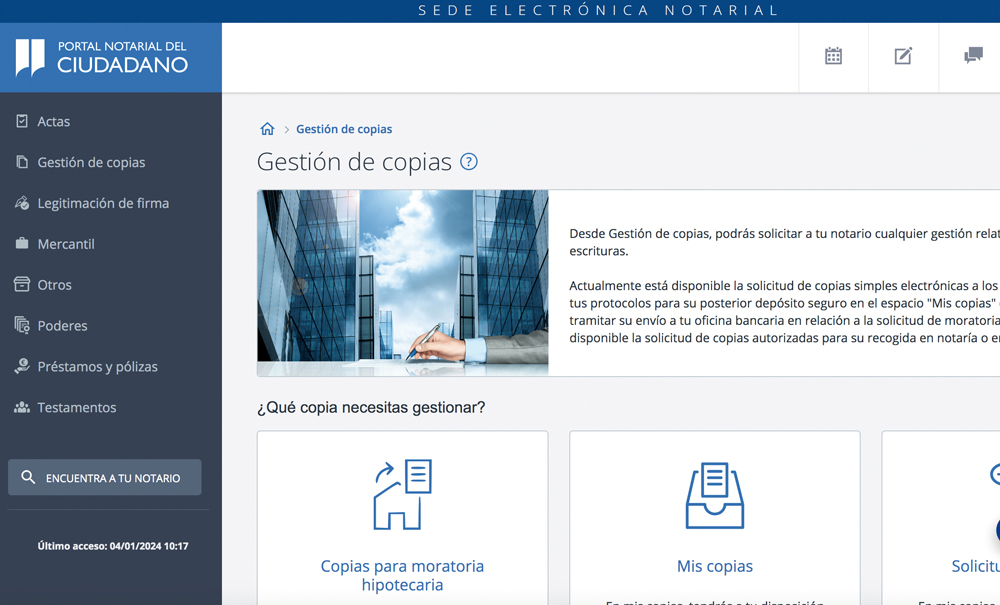Select Testamentos in the sidebar
The image size is (1000, 605).
pos(77,408)
